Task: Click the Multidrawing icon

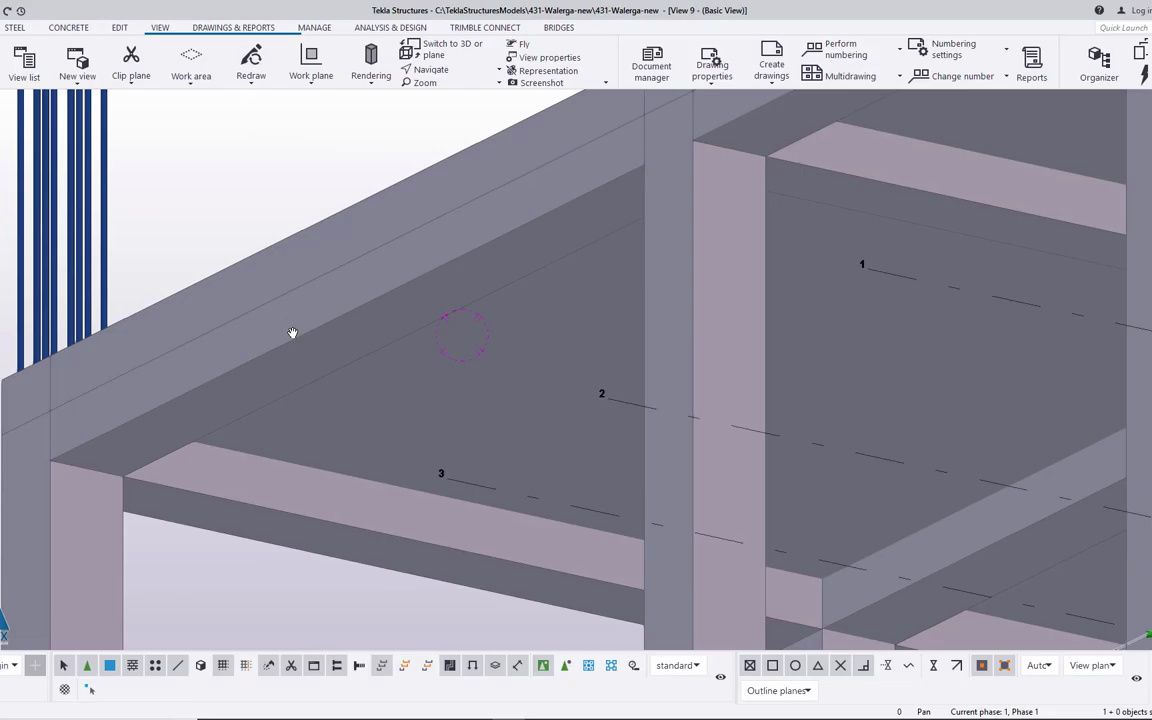Action: click(812, 73)
